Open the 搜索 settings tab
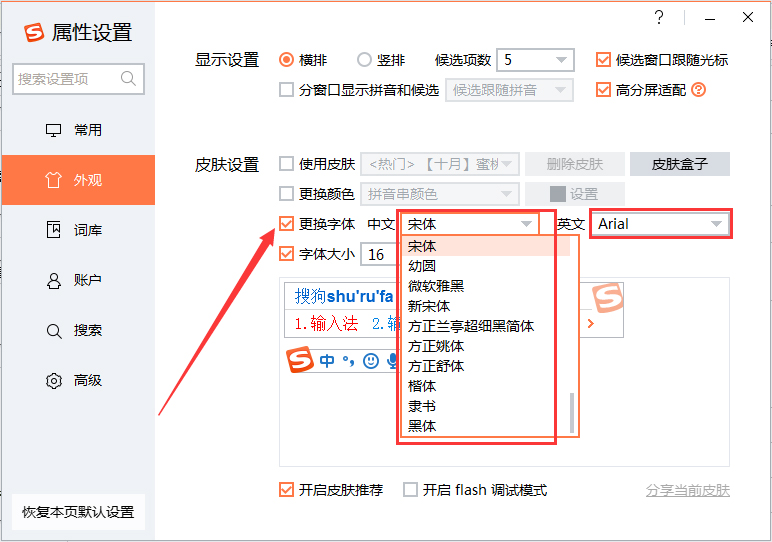772x542 pixels. tap(79, 331)
